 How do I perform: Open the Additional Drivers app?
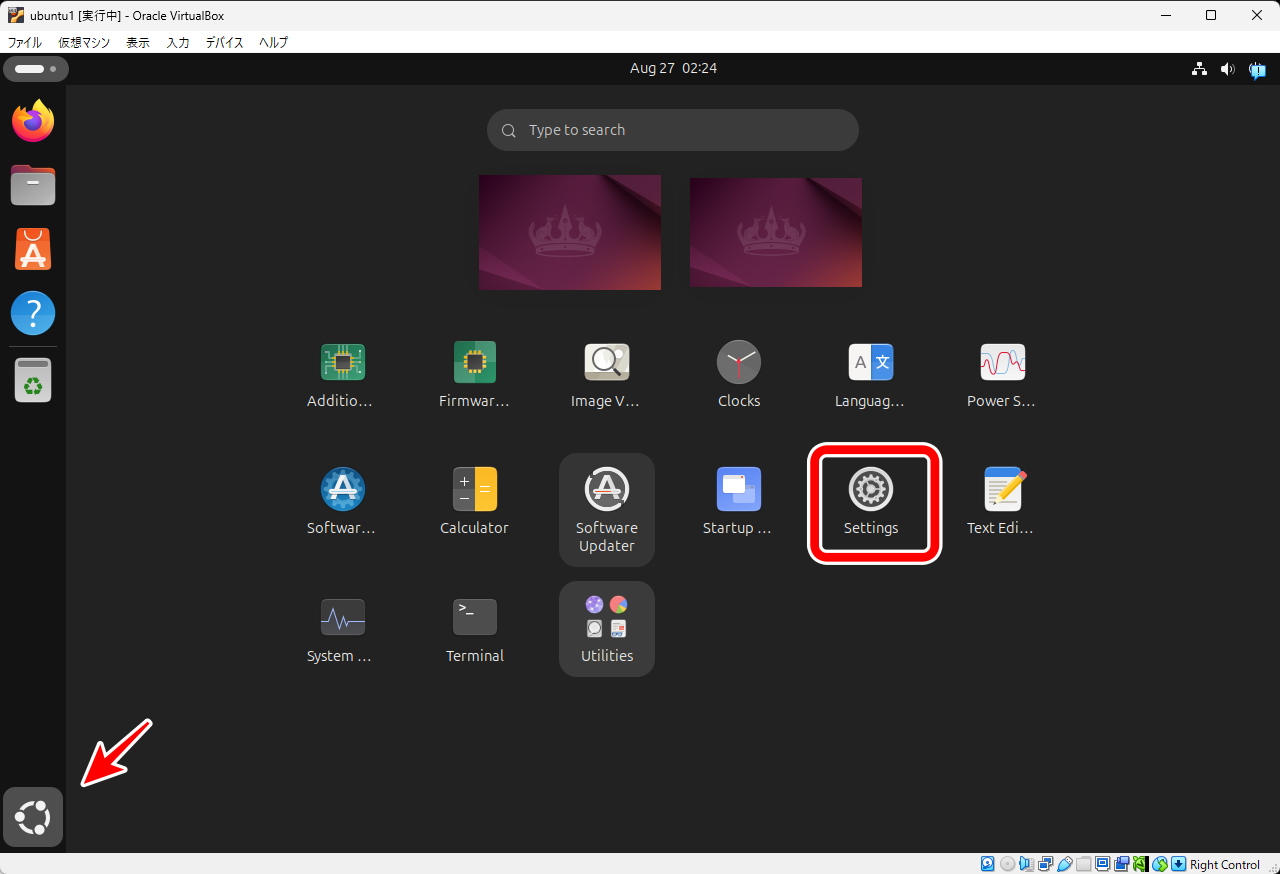(343, 376)
